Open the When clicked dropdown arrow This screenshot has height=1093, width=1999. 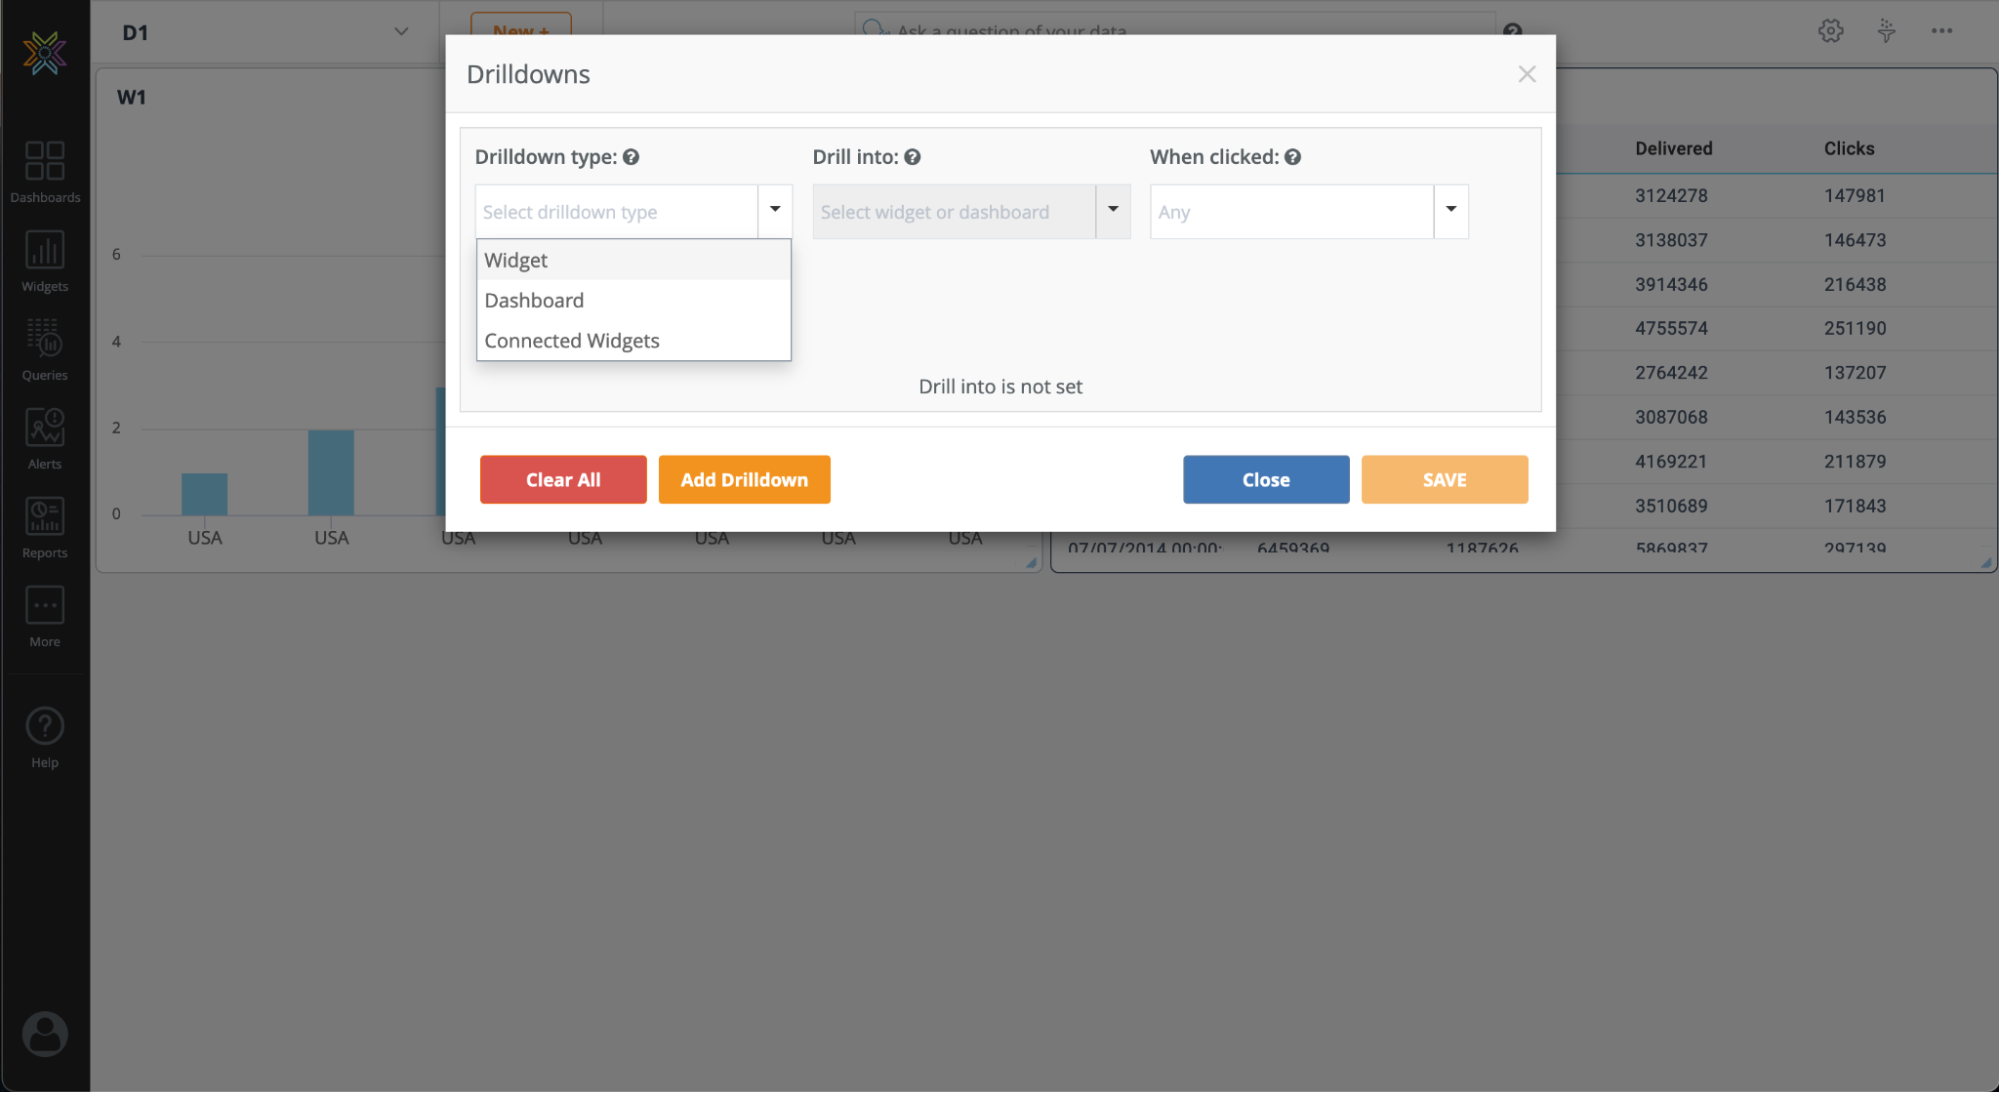(1451, 210)
